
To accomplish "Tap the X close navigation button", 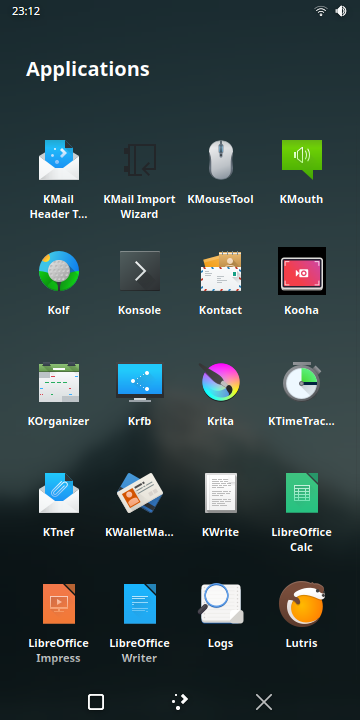I will 264,702.
